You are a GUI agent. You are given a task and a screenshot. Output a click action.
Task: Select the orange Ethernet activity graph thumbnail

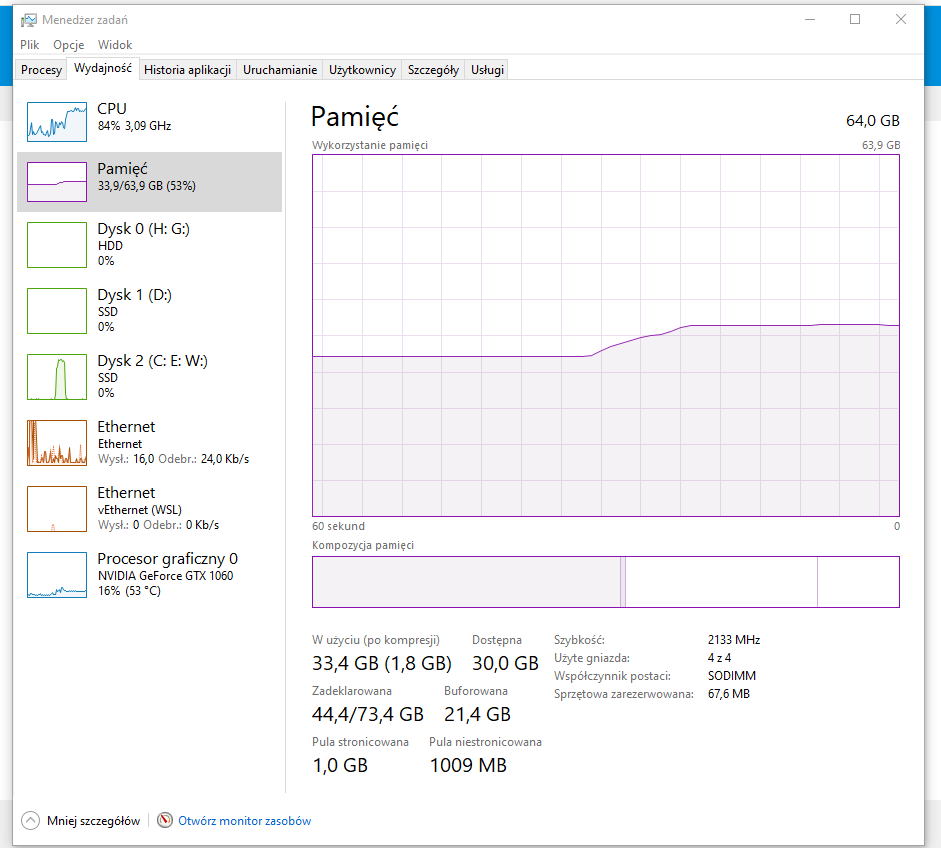pos(57,443)
